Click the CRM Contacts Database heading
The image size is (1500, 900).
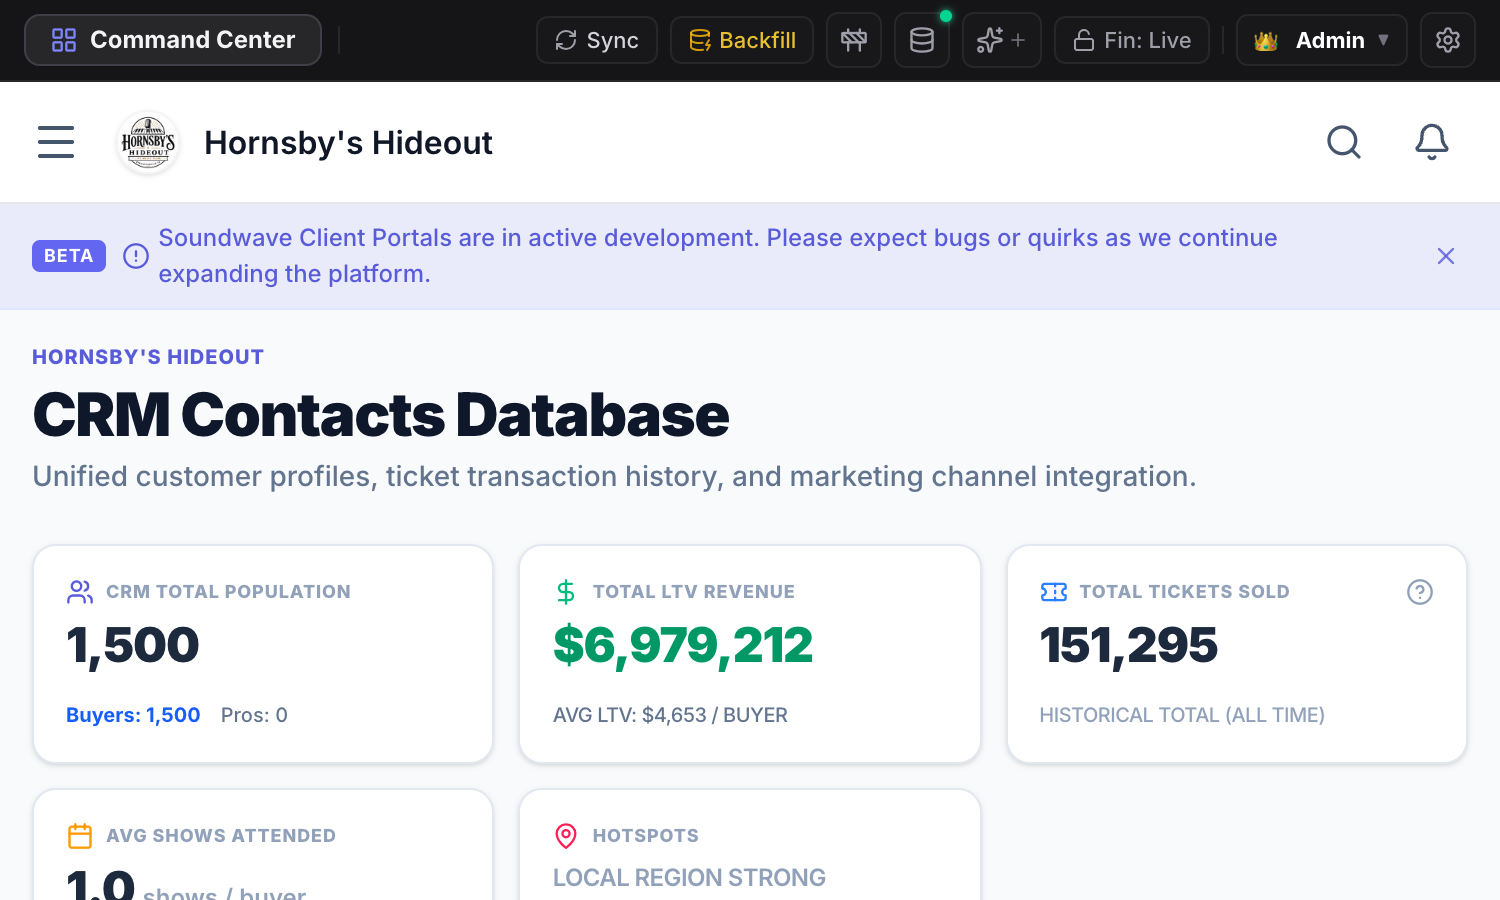click(381, 415)
